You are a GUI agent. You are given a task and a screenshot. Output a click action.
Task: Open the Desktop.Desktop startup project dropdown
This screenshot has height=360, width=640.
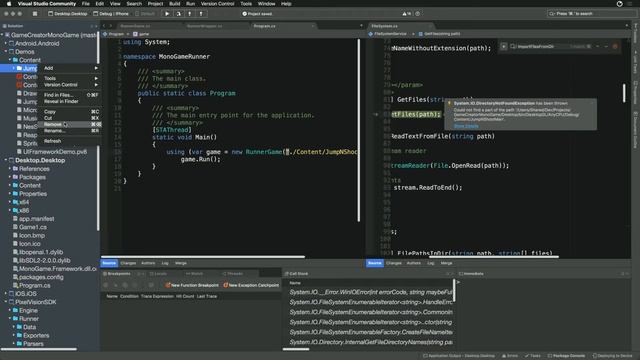point(68,14)
